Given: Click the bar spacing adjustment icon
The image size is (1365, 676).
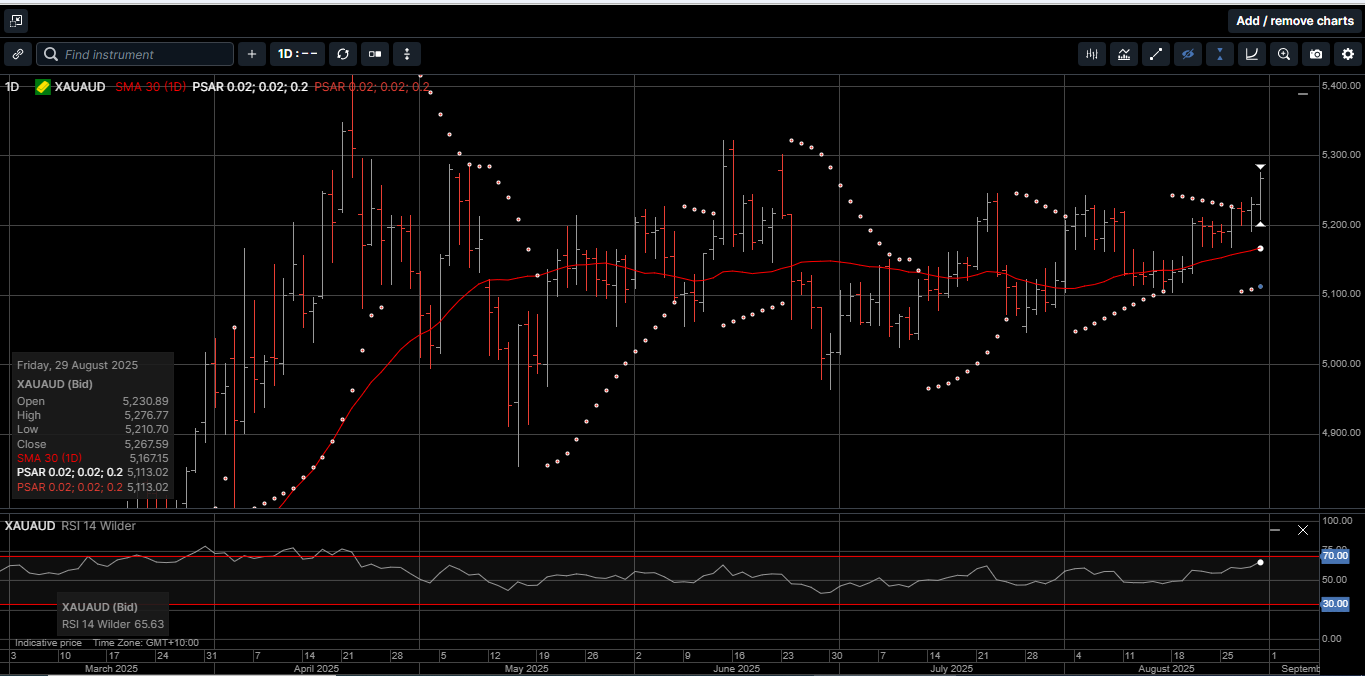Looking at the screenshot, I should (x=1091, y=54).
